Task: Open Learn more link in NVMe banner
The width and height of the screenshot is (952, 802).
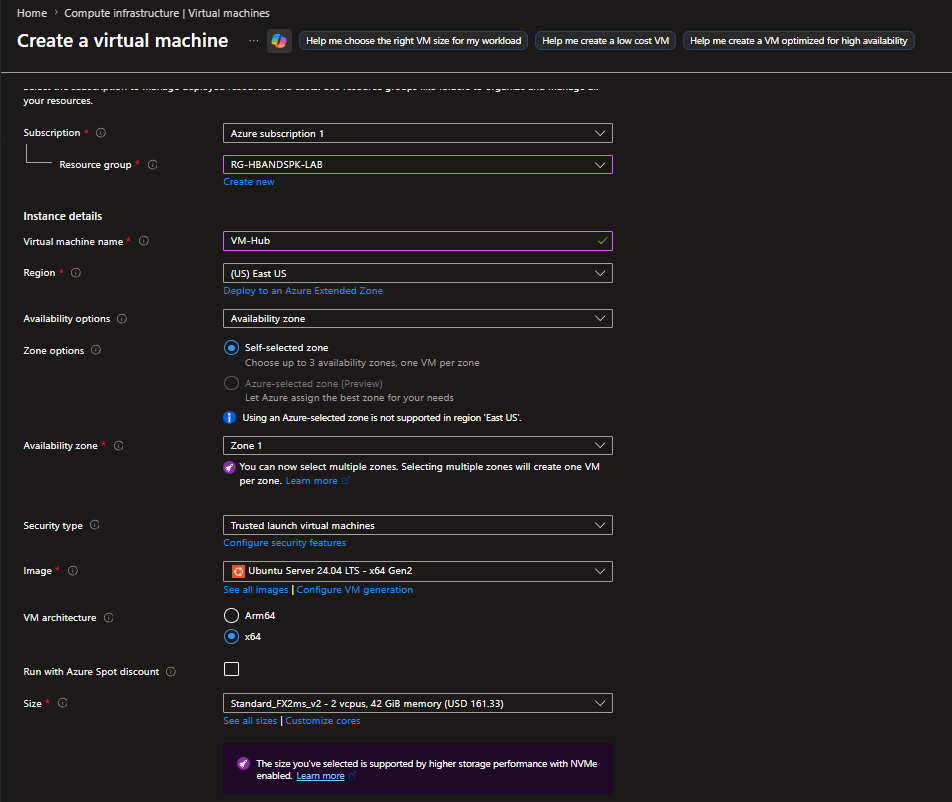Action: (321, 776)
